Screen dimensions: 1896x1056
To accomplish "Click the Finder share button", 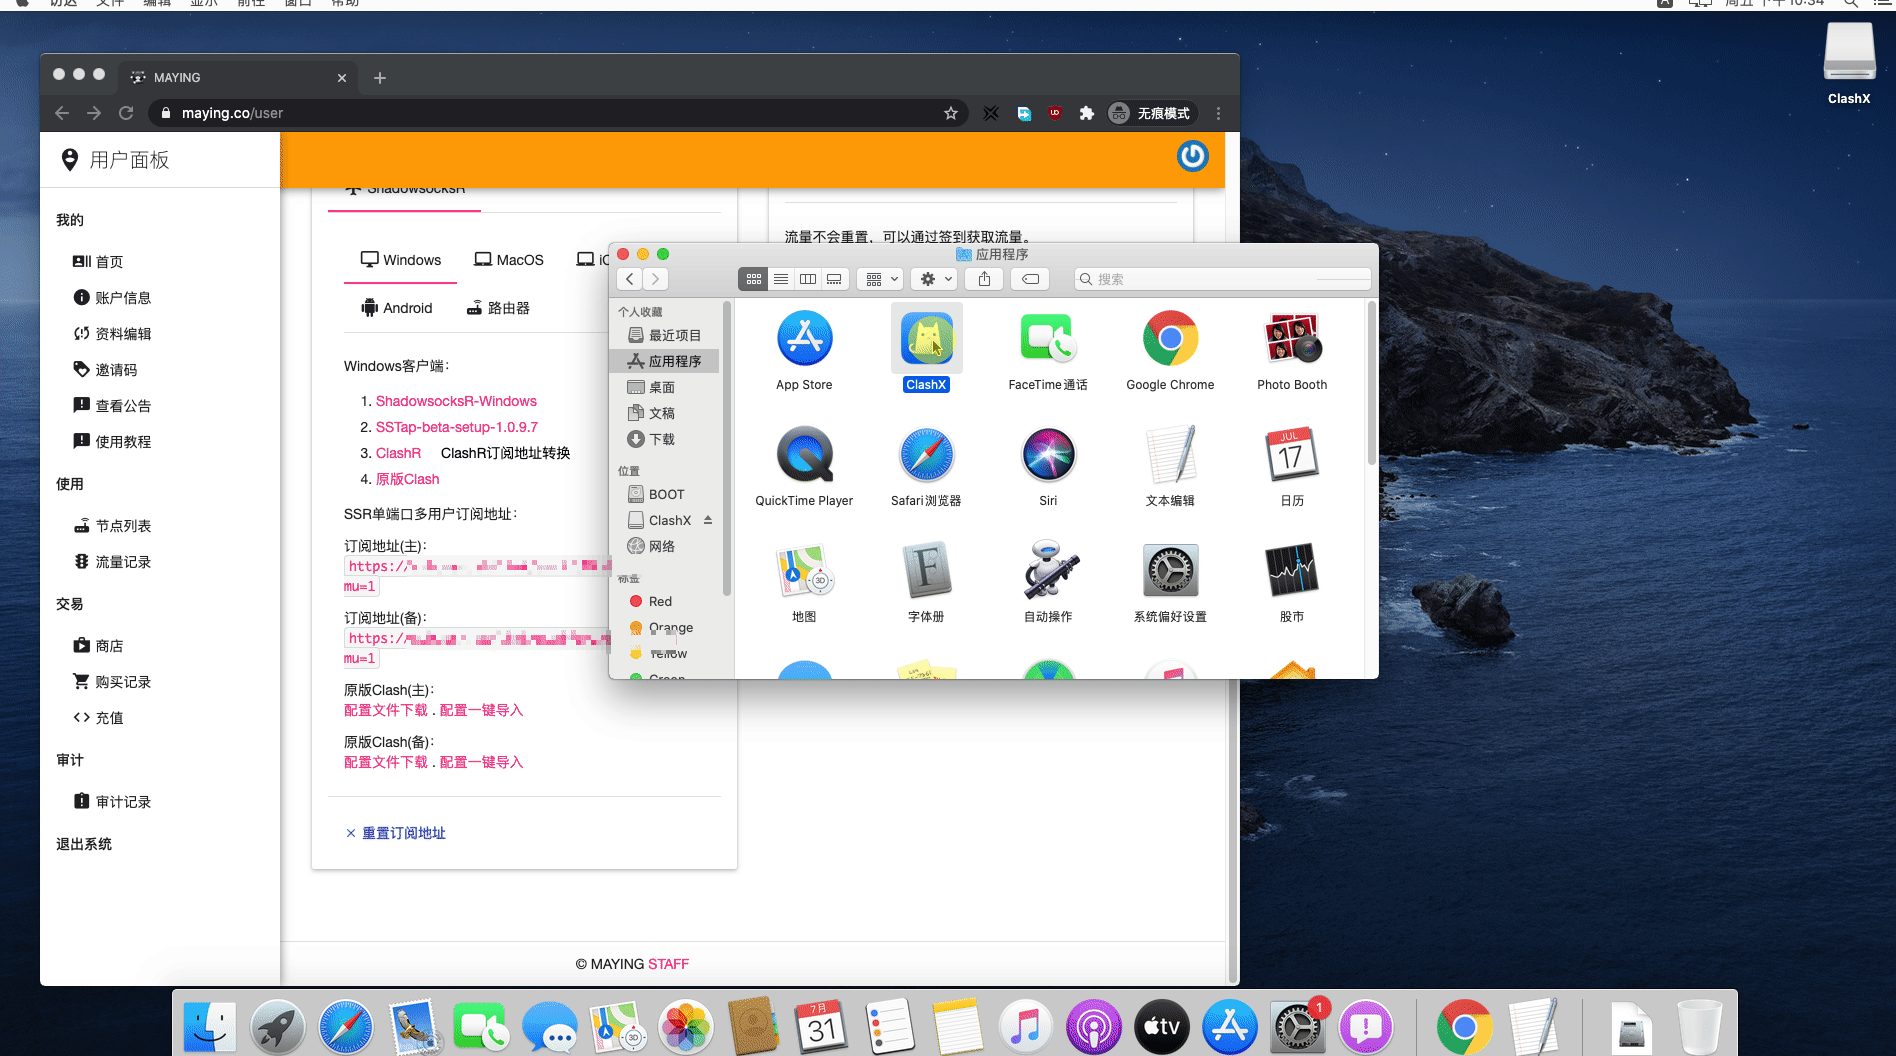I will (984, 279).
